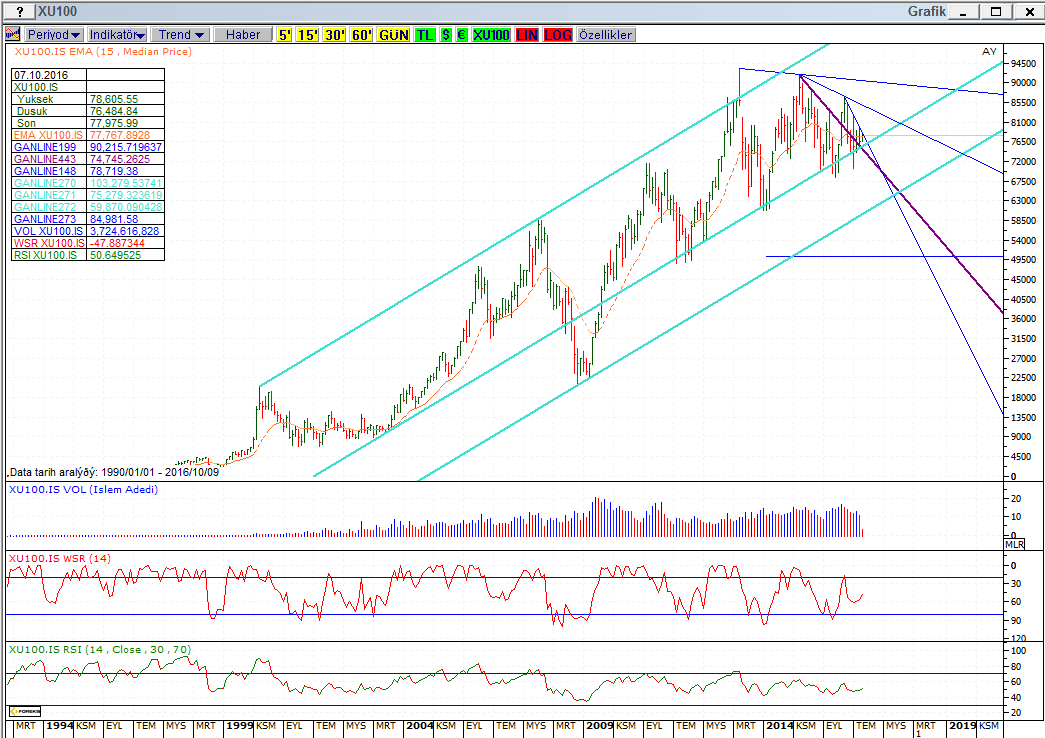This screenshot has height=738, width=1045.
Task: Click the chart icon at toolbar start
Action: pos(12,34)
